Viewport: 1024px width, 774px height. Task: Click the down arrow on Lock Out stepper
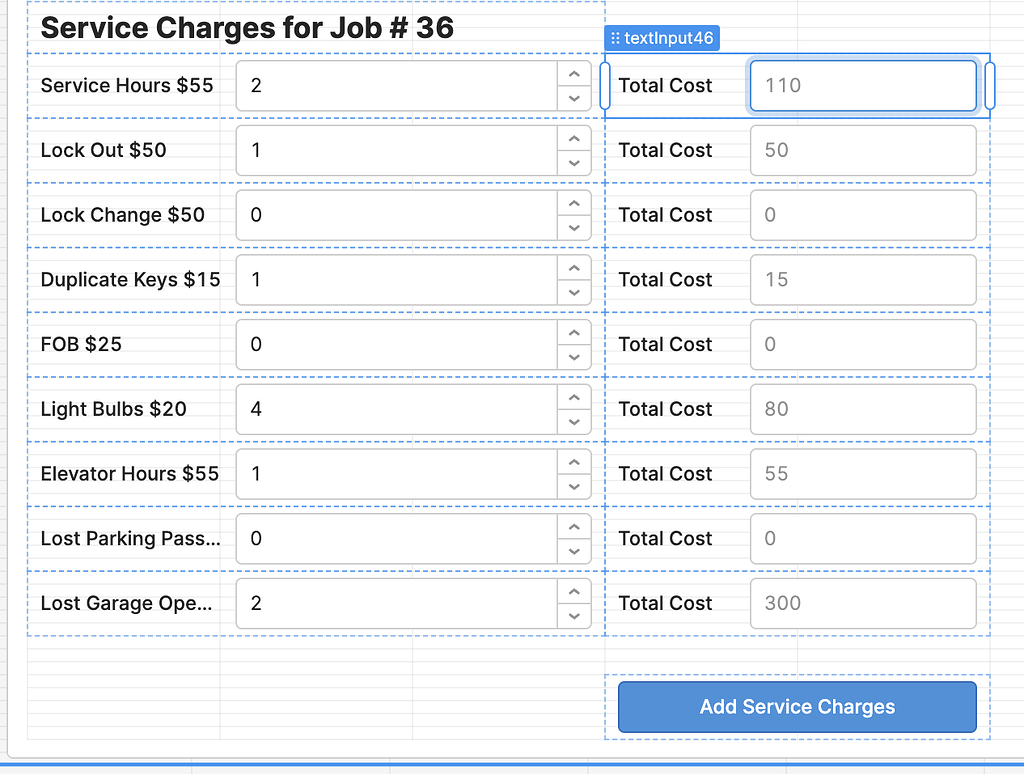click(573, 162)
